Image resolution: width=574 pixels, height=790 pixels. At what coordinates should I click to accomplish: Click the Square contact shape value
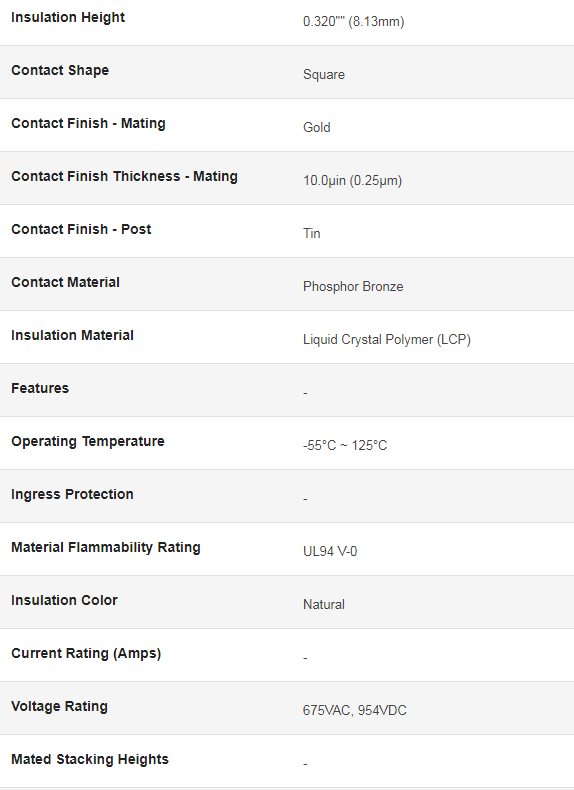(324, 75)
